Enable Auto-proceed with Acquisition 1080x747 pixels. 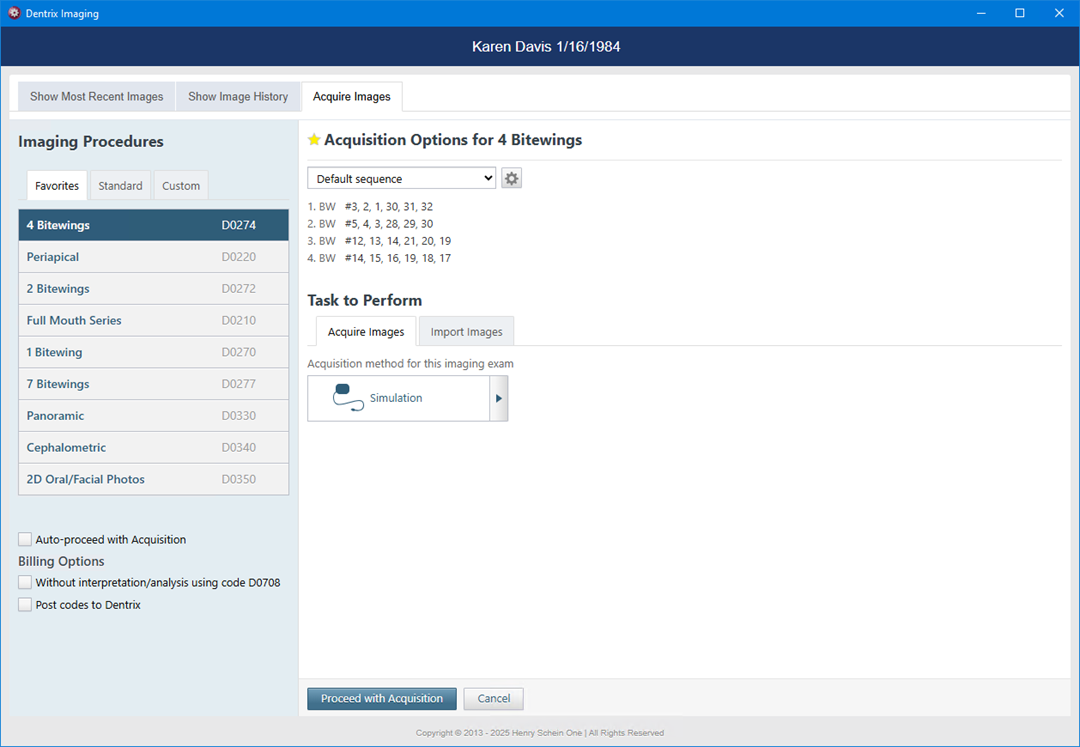(x=25, y=539)
